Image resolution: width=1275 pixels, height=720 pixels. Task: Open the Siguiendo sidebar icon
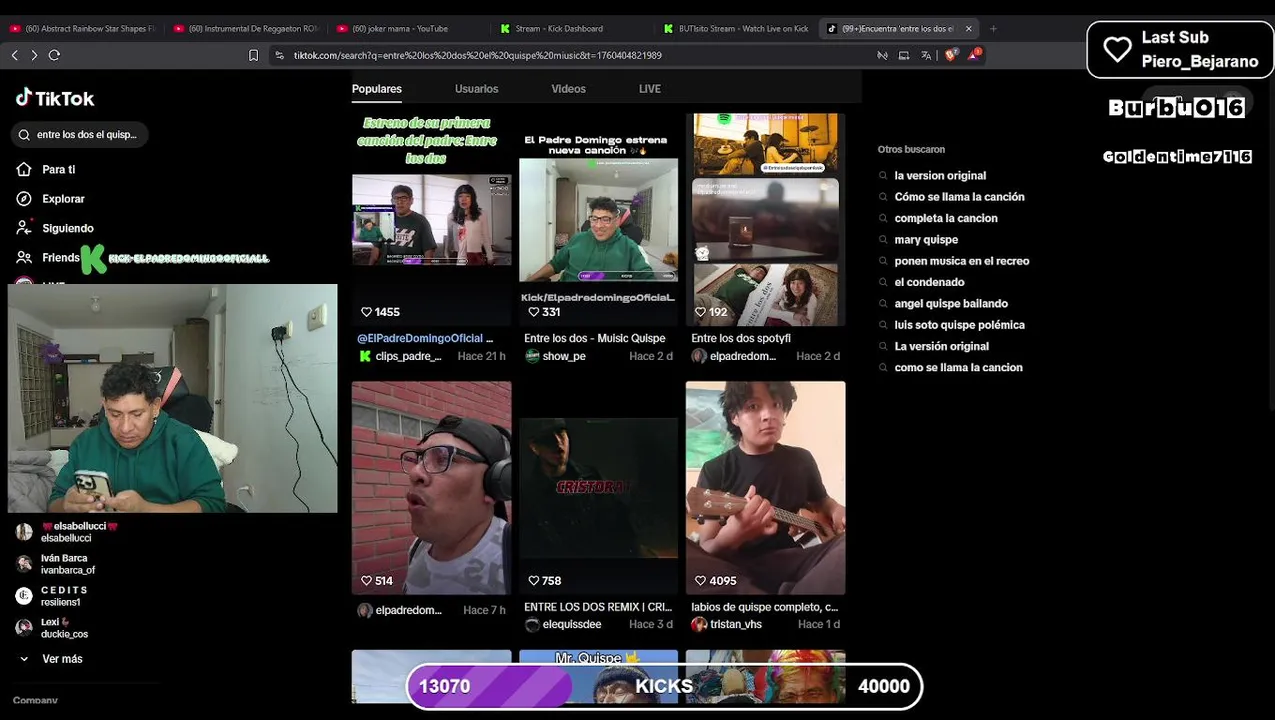point(24,228)
